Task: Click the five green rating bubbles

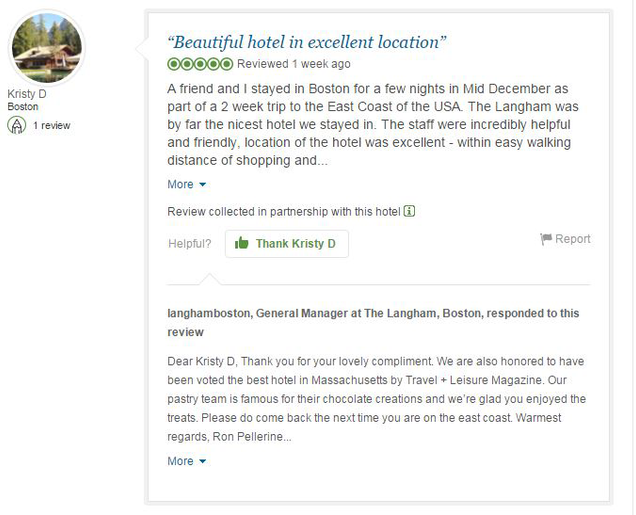Action: 200,64
